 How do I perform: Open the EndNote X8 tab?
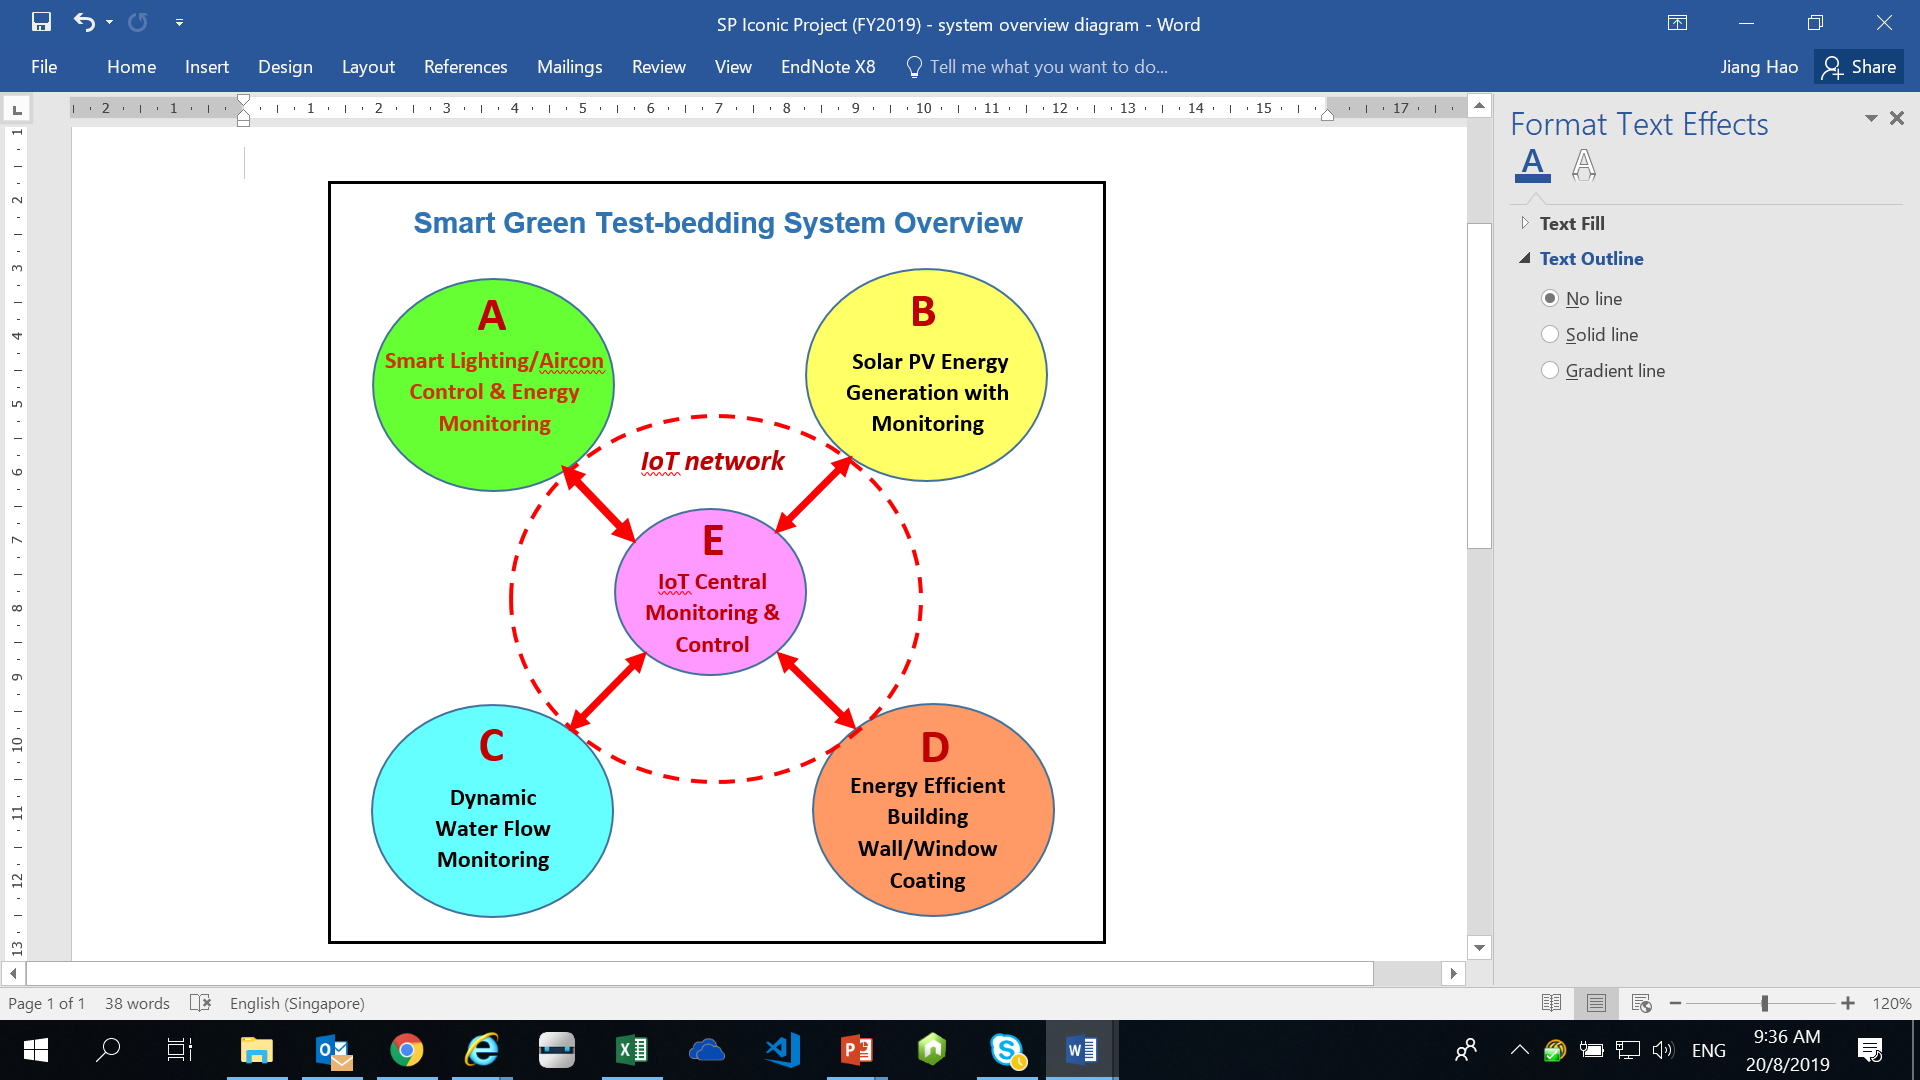click(x=828, y=67)
